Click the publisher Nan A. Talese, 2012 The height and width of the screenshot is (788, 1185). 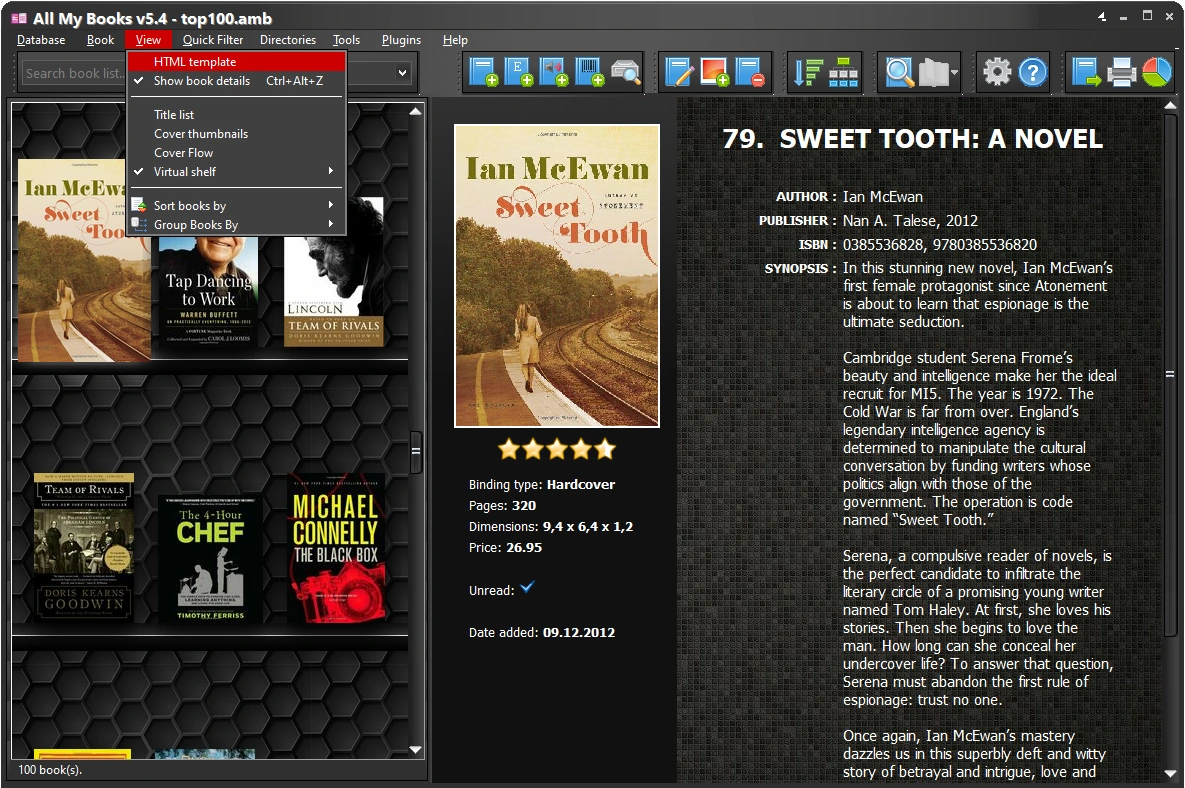(x=910, y=221)
